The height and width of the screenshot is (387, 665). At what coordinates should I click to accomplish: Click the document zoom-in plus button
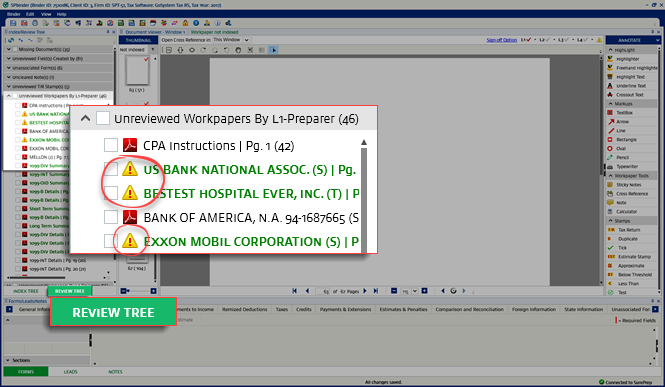click(424, 291)
